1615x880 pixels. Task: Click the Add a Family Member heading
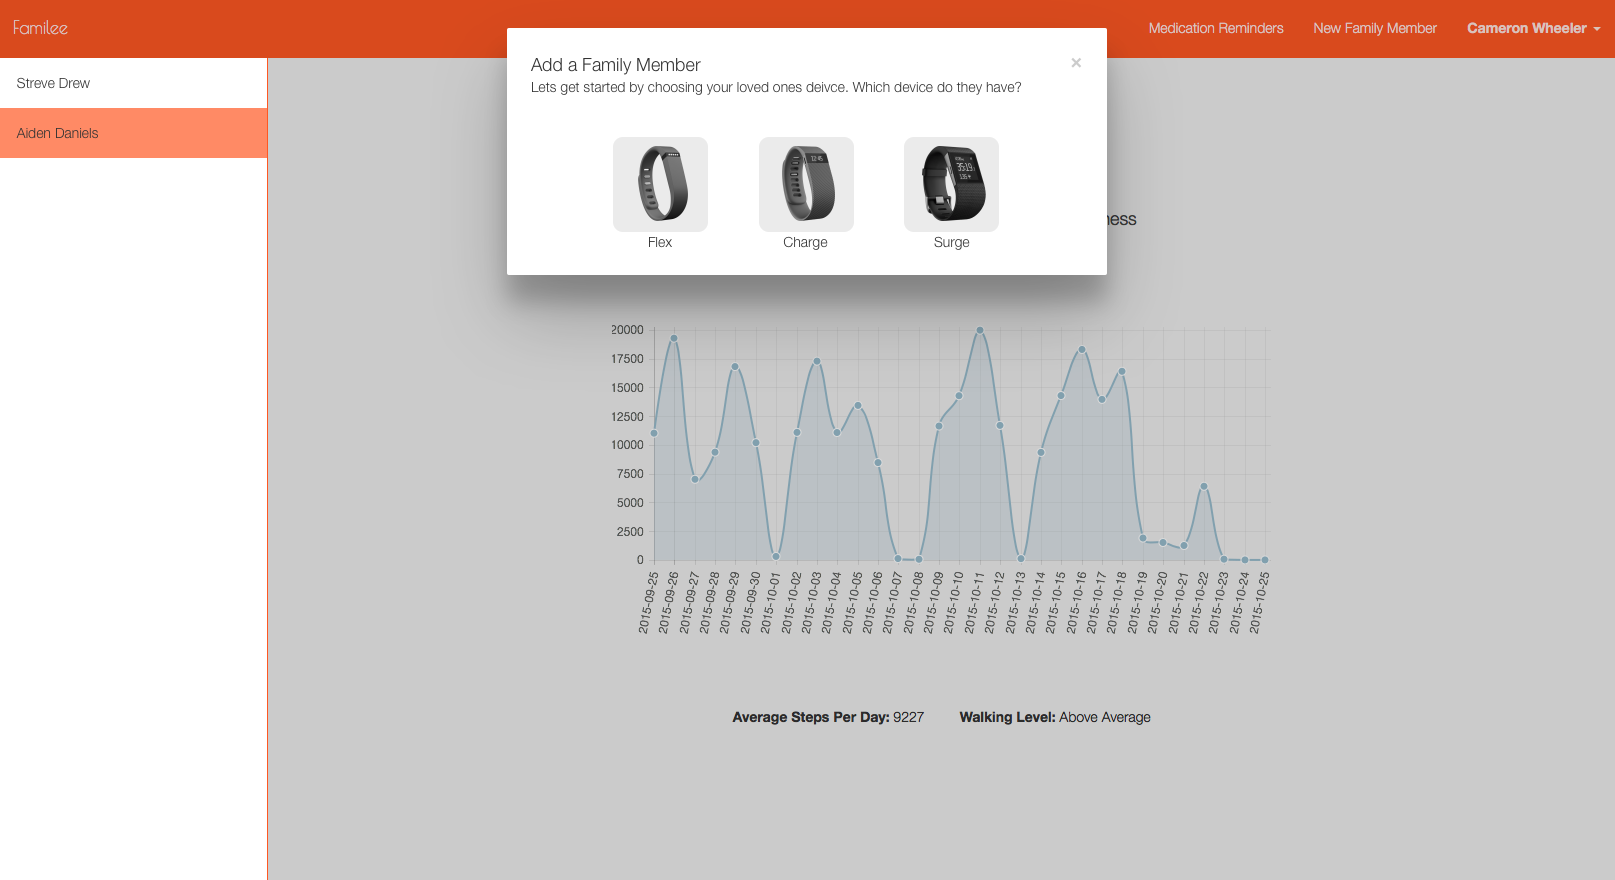coord(615,65)
